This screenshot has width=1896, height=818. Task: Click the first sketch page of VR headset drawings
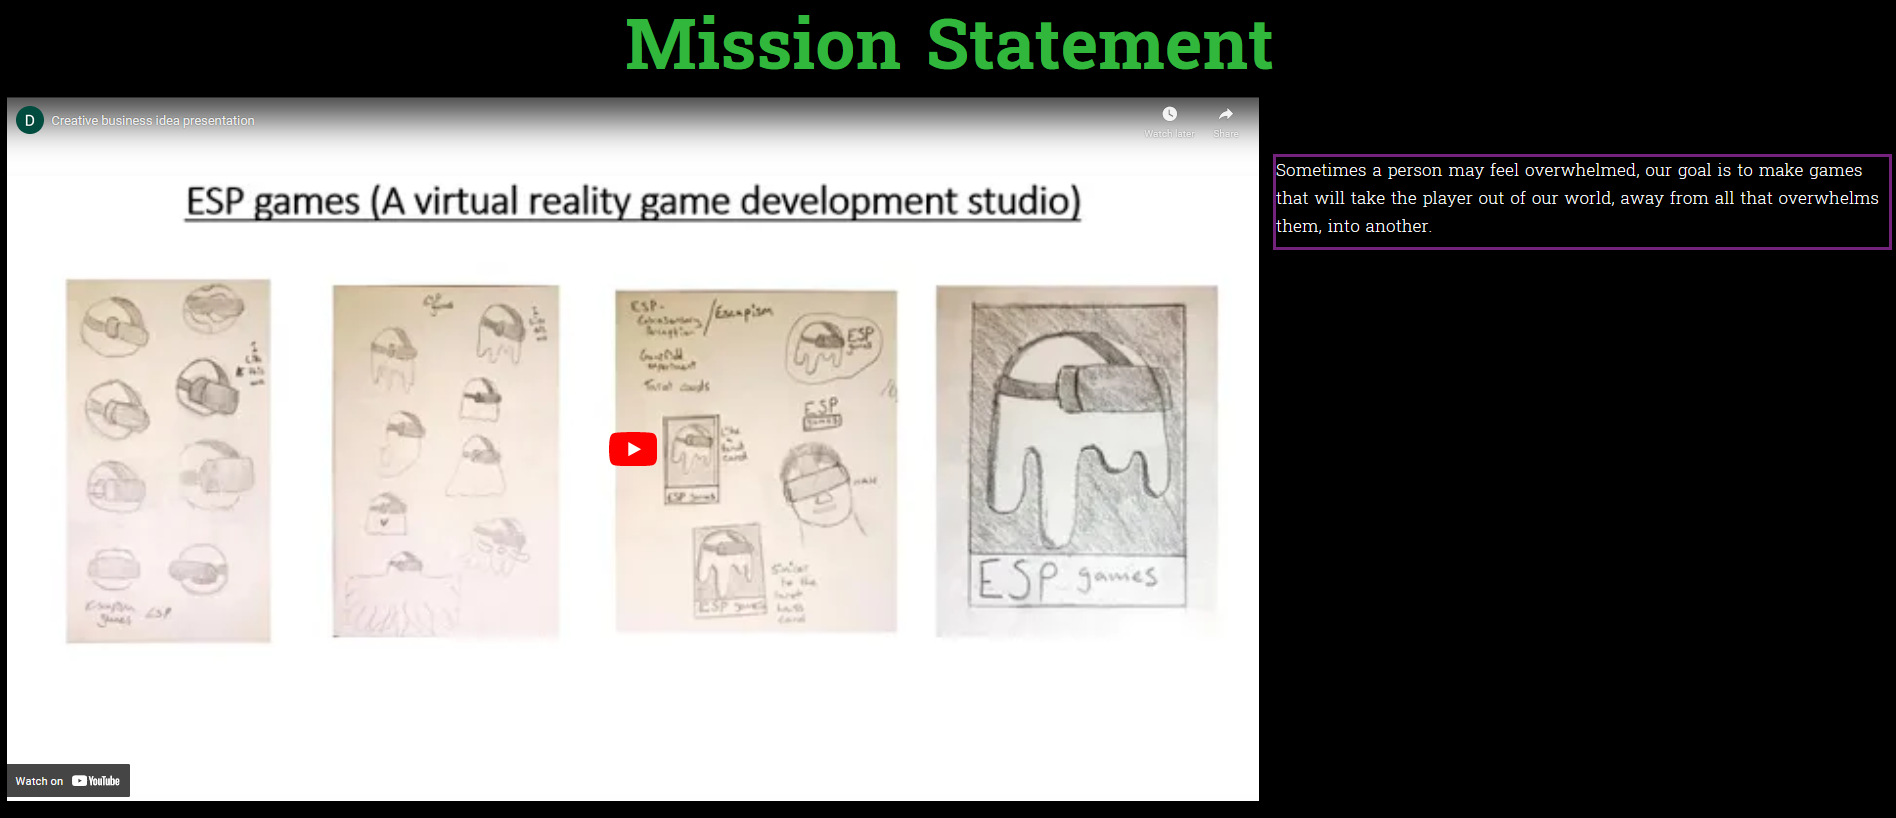[168, 461]
